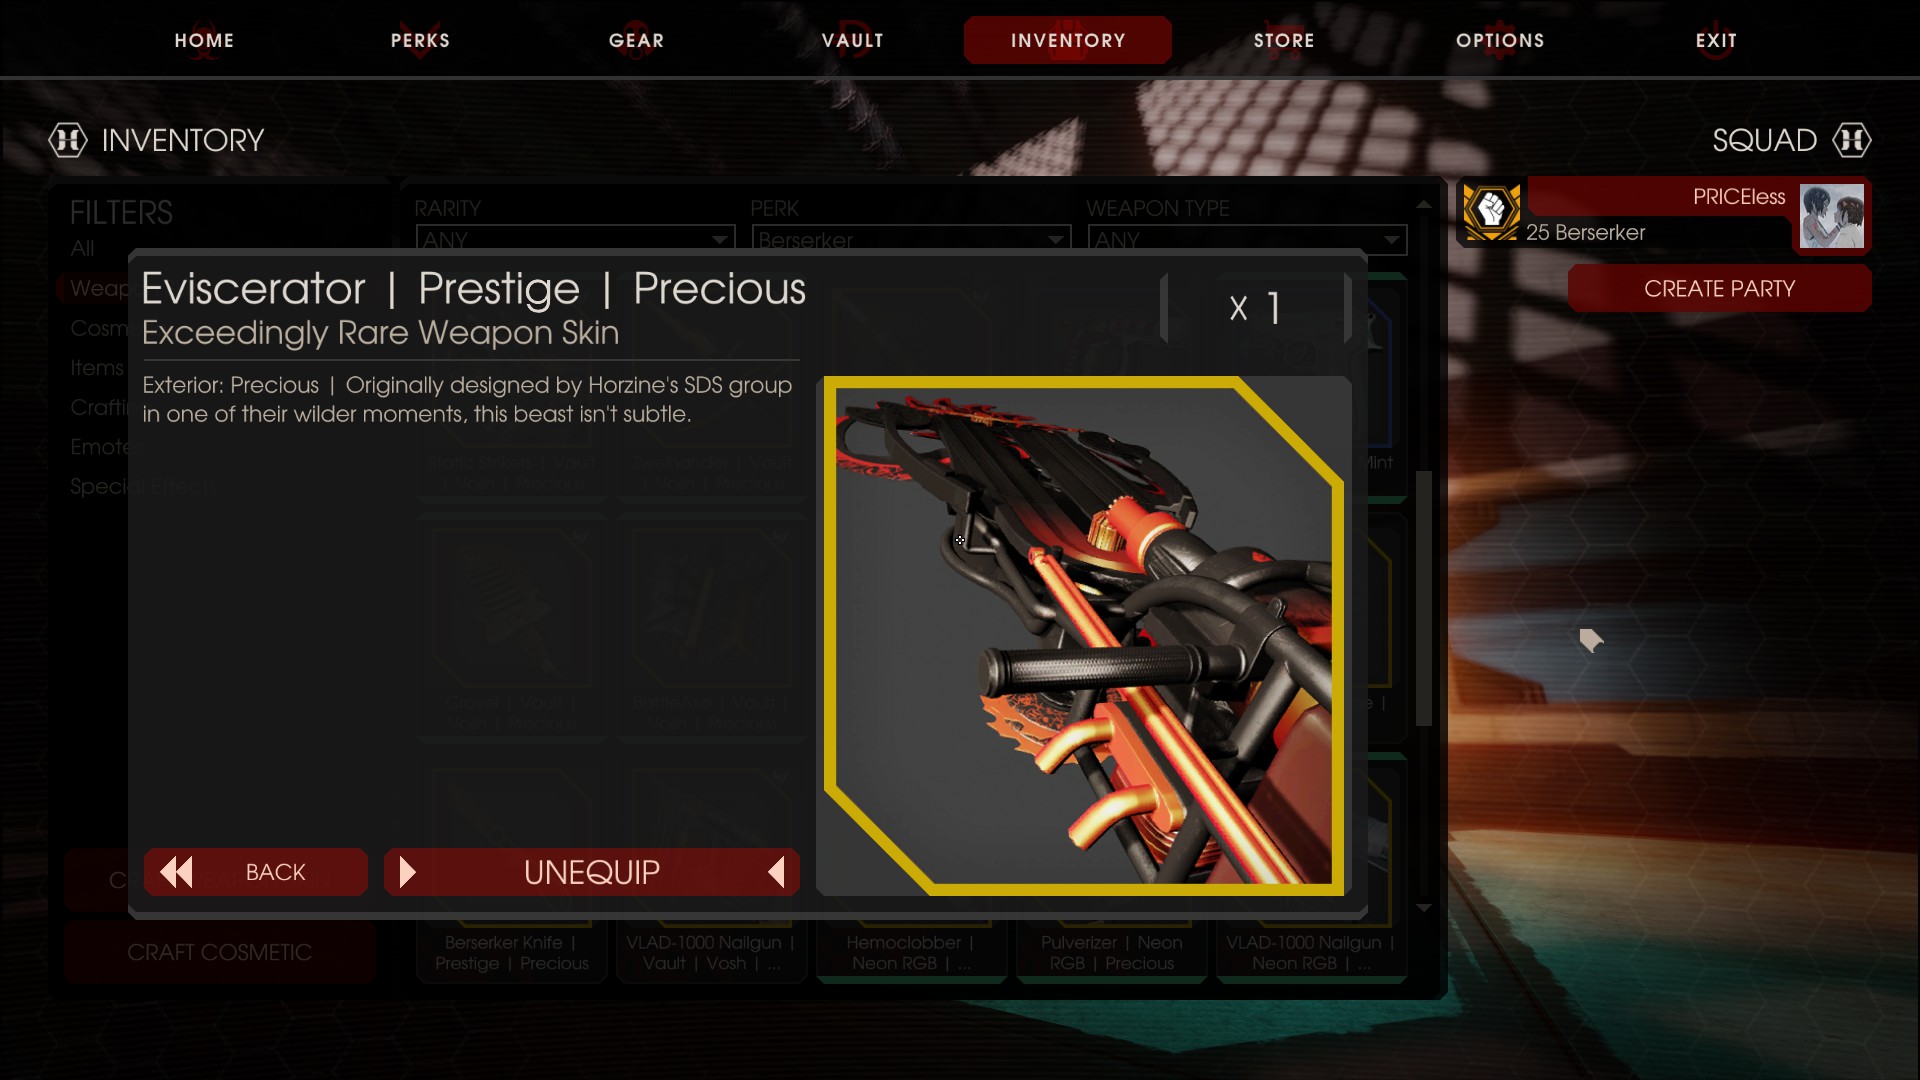The image size is (1920, 1080).
Task: Click the double-arrow icon on BACK button
Action: pyautogui.click(x=177, y=872)
